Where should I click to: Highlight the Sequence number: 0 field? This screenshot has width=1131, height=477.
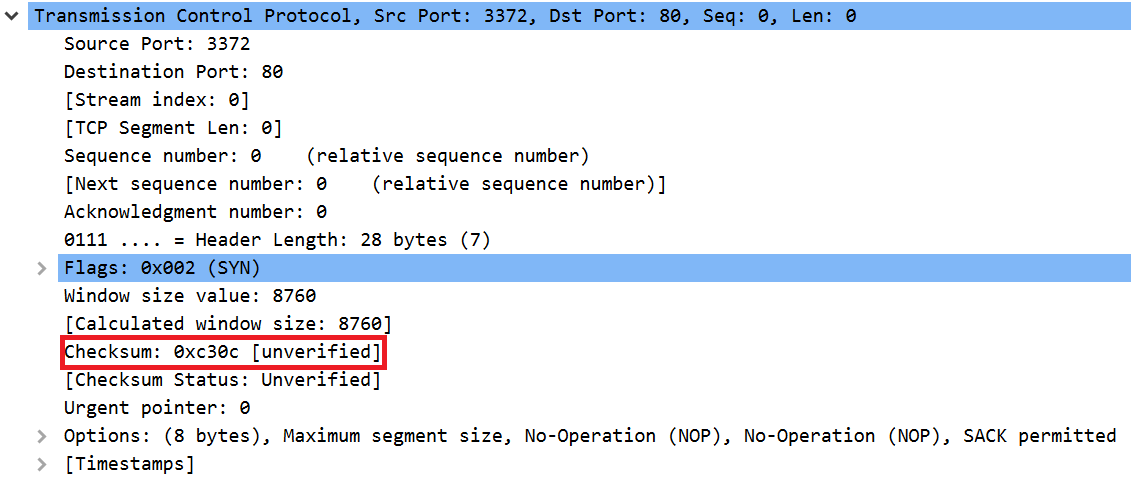(162, 156)
